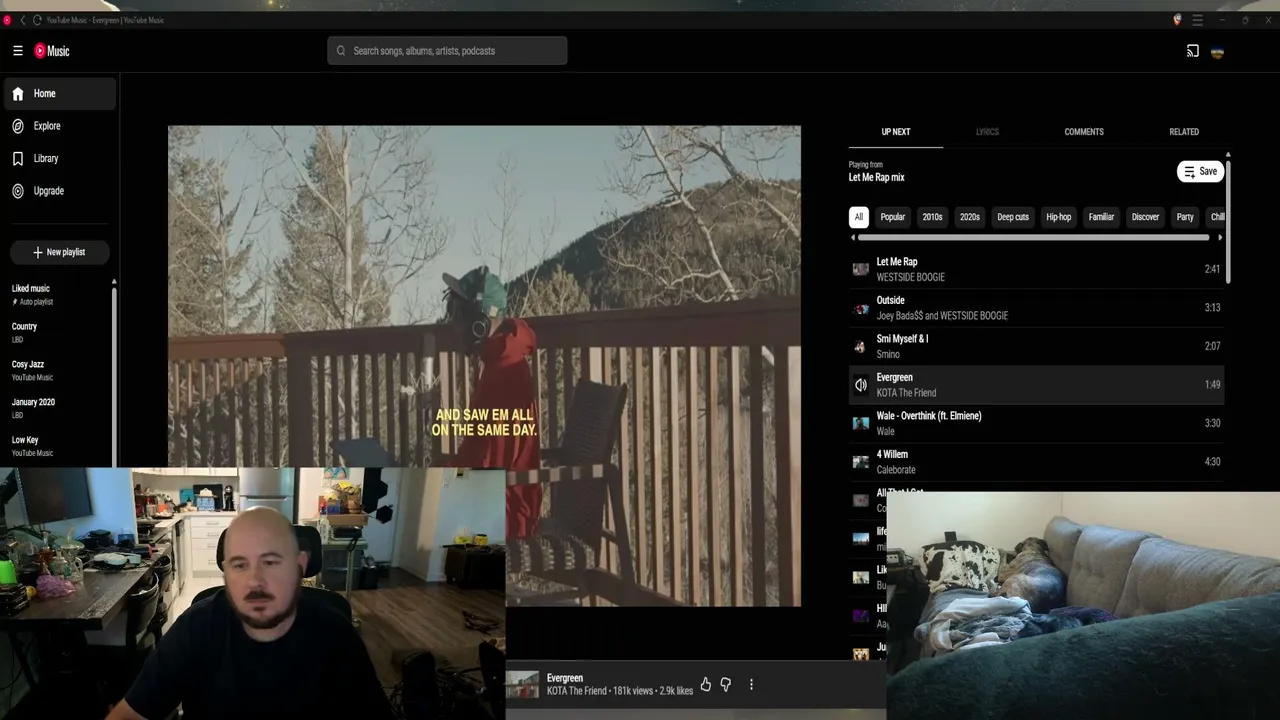Click the Let Me Rap track thumbnail
1280x720 pixels.
(x=860, y=269)
